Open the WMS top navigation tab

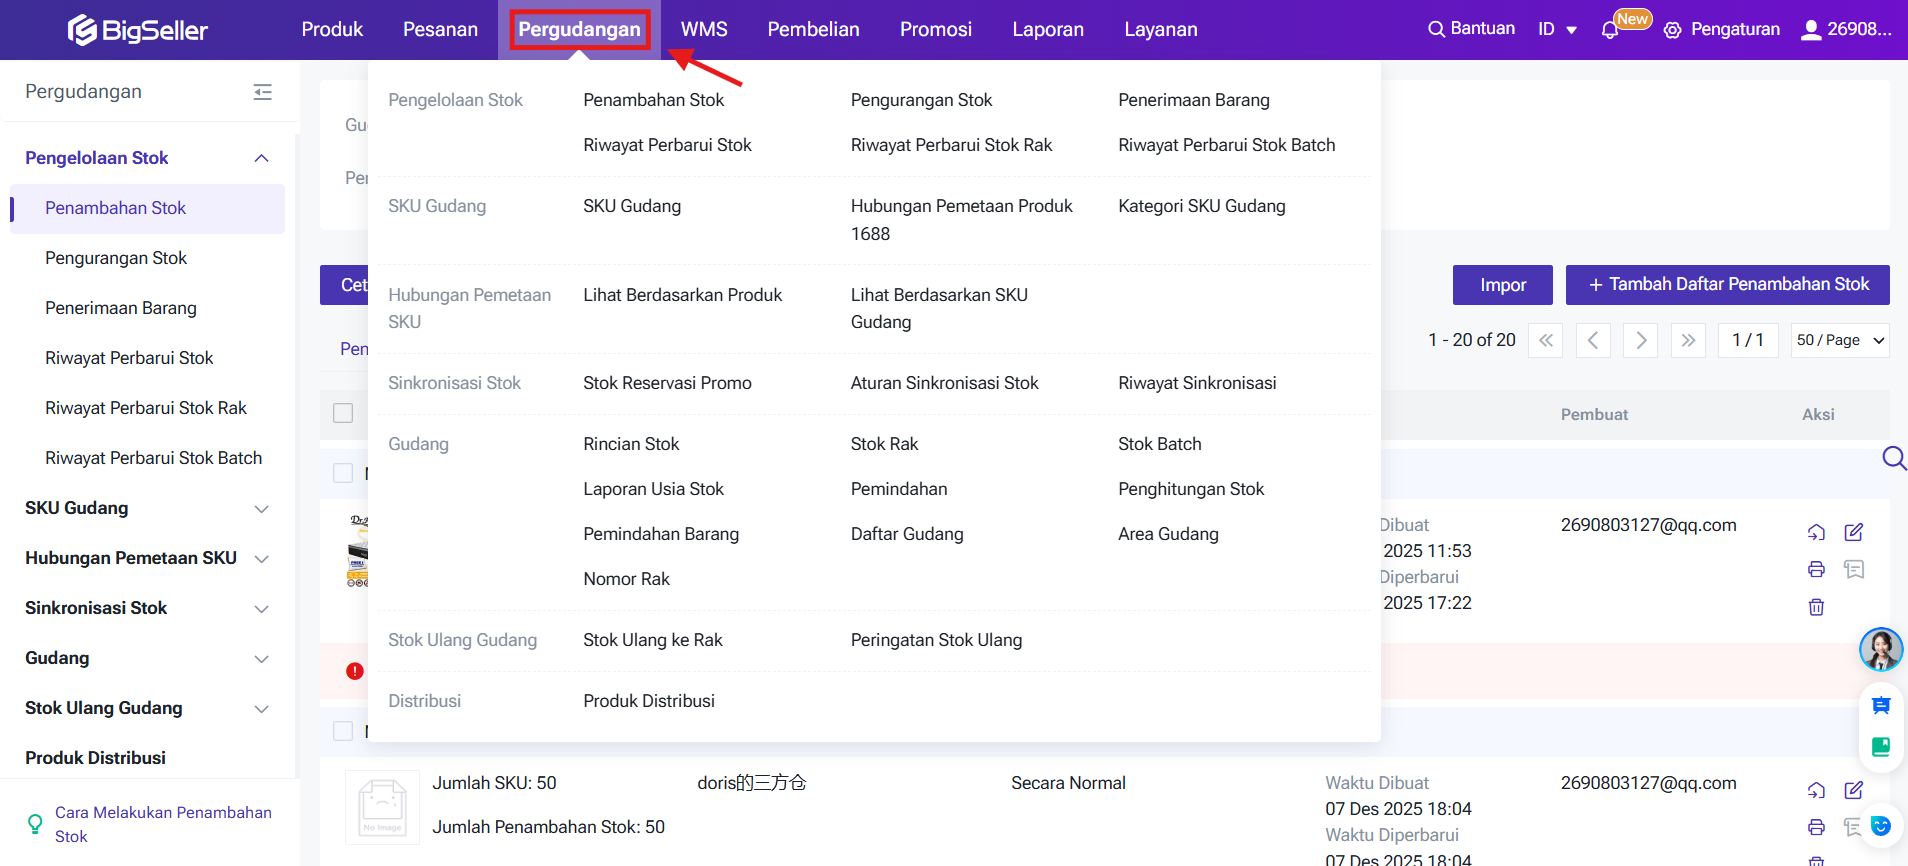click(704, 30)
